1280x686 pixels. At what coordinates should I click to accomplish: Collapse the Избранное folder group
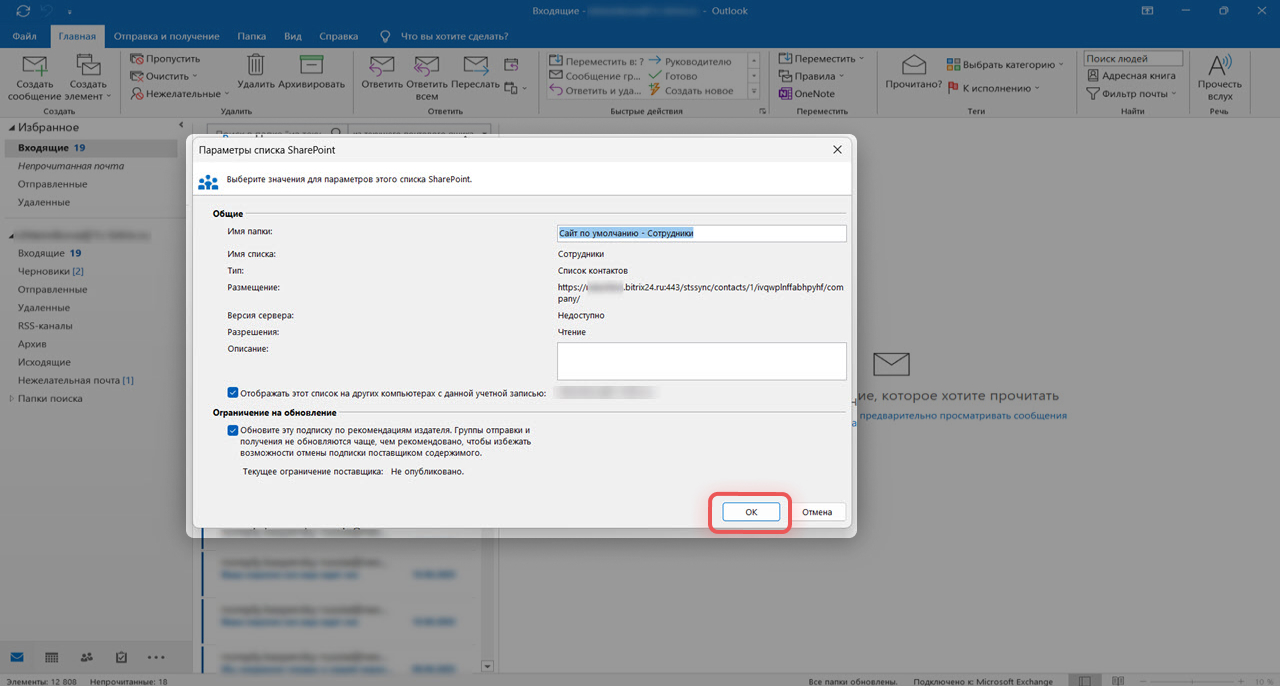(12, 128)
